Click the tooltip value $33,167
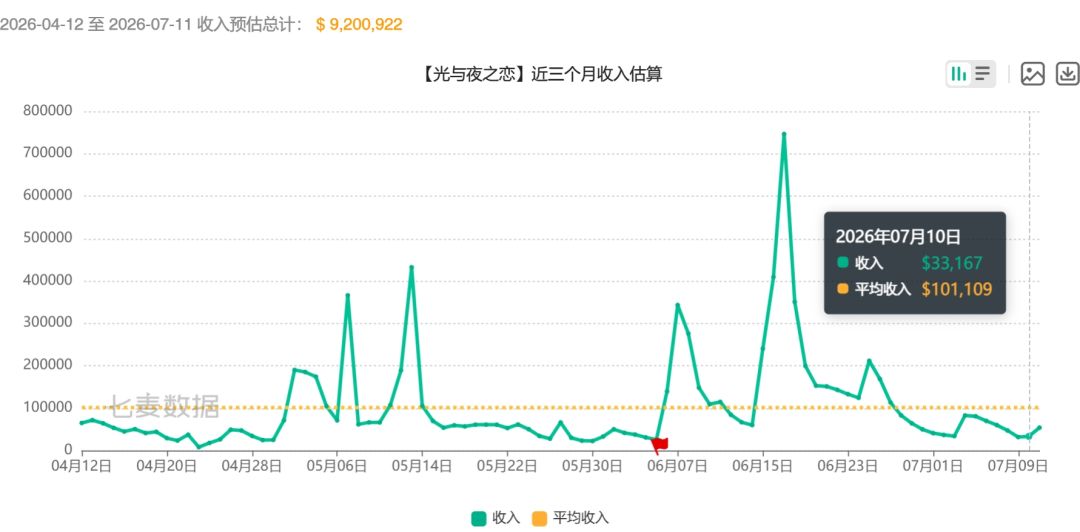 point(952,263)
